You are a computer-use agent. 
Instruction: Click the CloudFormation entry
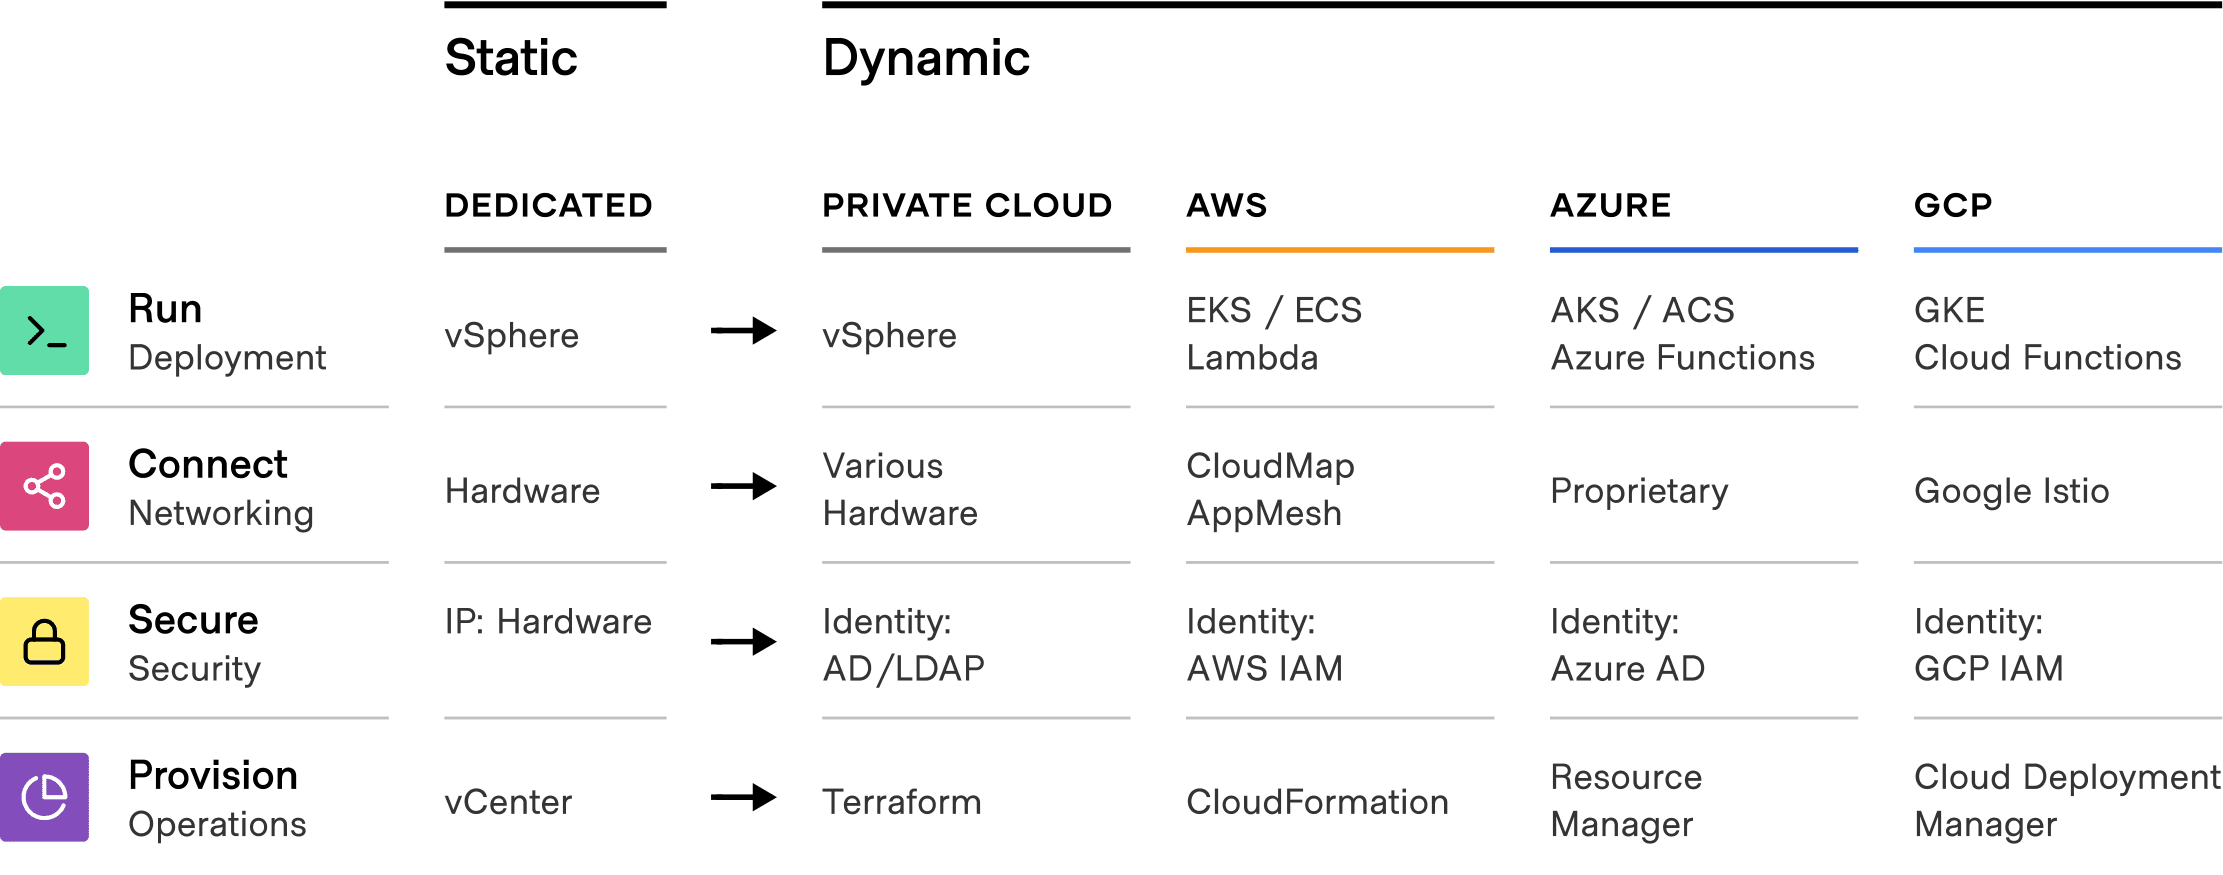pyautogui.click(x=1317, y=802)
